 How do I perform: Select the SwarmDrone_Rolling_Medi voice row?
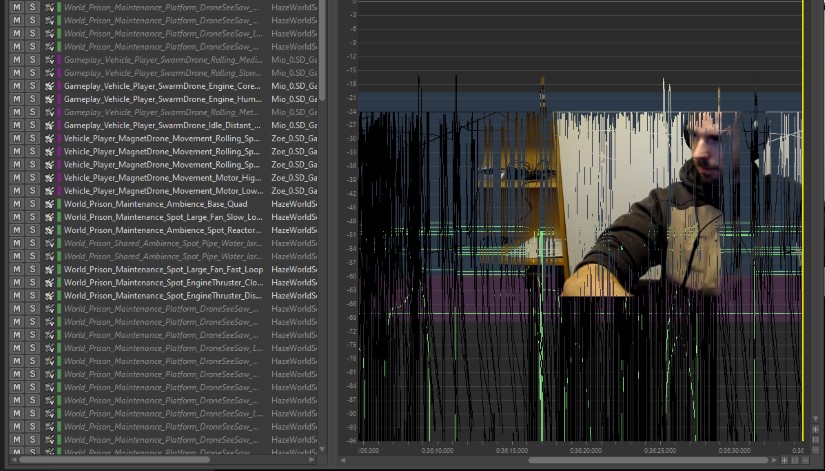pyautogui.click(x=162, y=60)
